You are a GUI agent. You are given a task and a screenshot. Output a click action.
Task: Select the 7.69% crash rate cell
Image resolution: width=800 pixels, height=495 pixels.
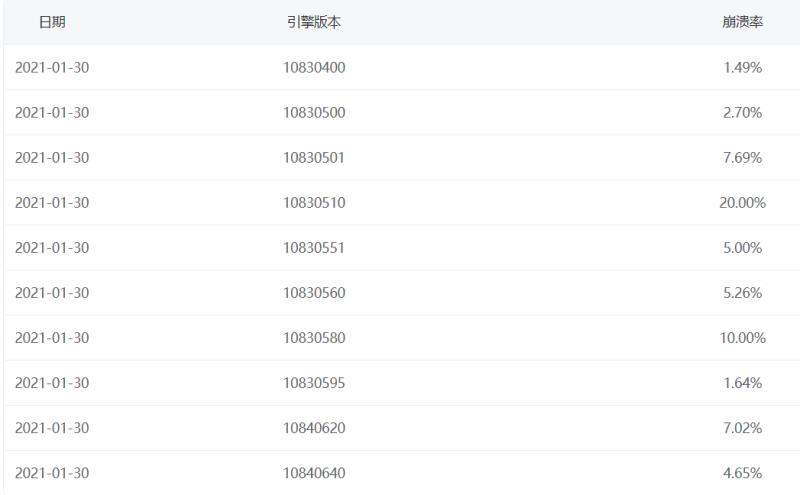point(742,158)
